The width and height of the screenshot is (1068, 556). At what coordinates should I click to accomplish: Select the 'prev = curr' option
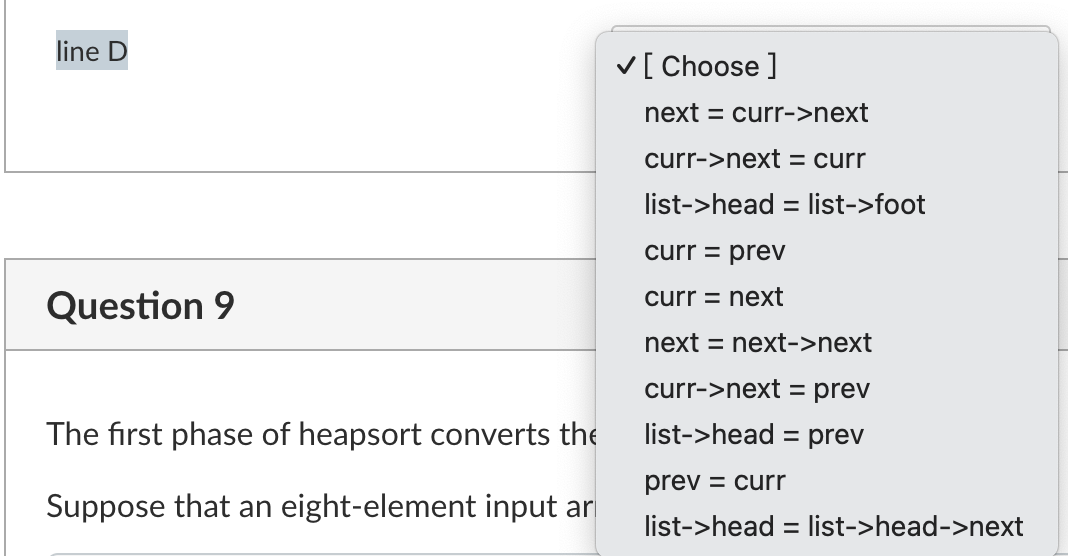(827, 480)
